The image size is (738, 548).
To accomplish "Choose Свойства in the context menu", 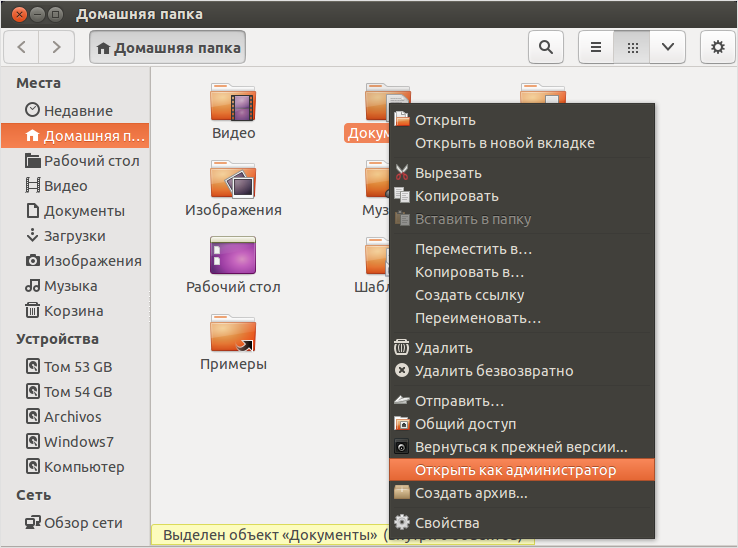I will coord(522,523).
